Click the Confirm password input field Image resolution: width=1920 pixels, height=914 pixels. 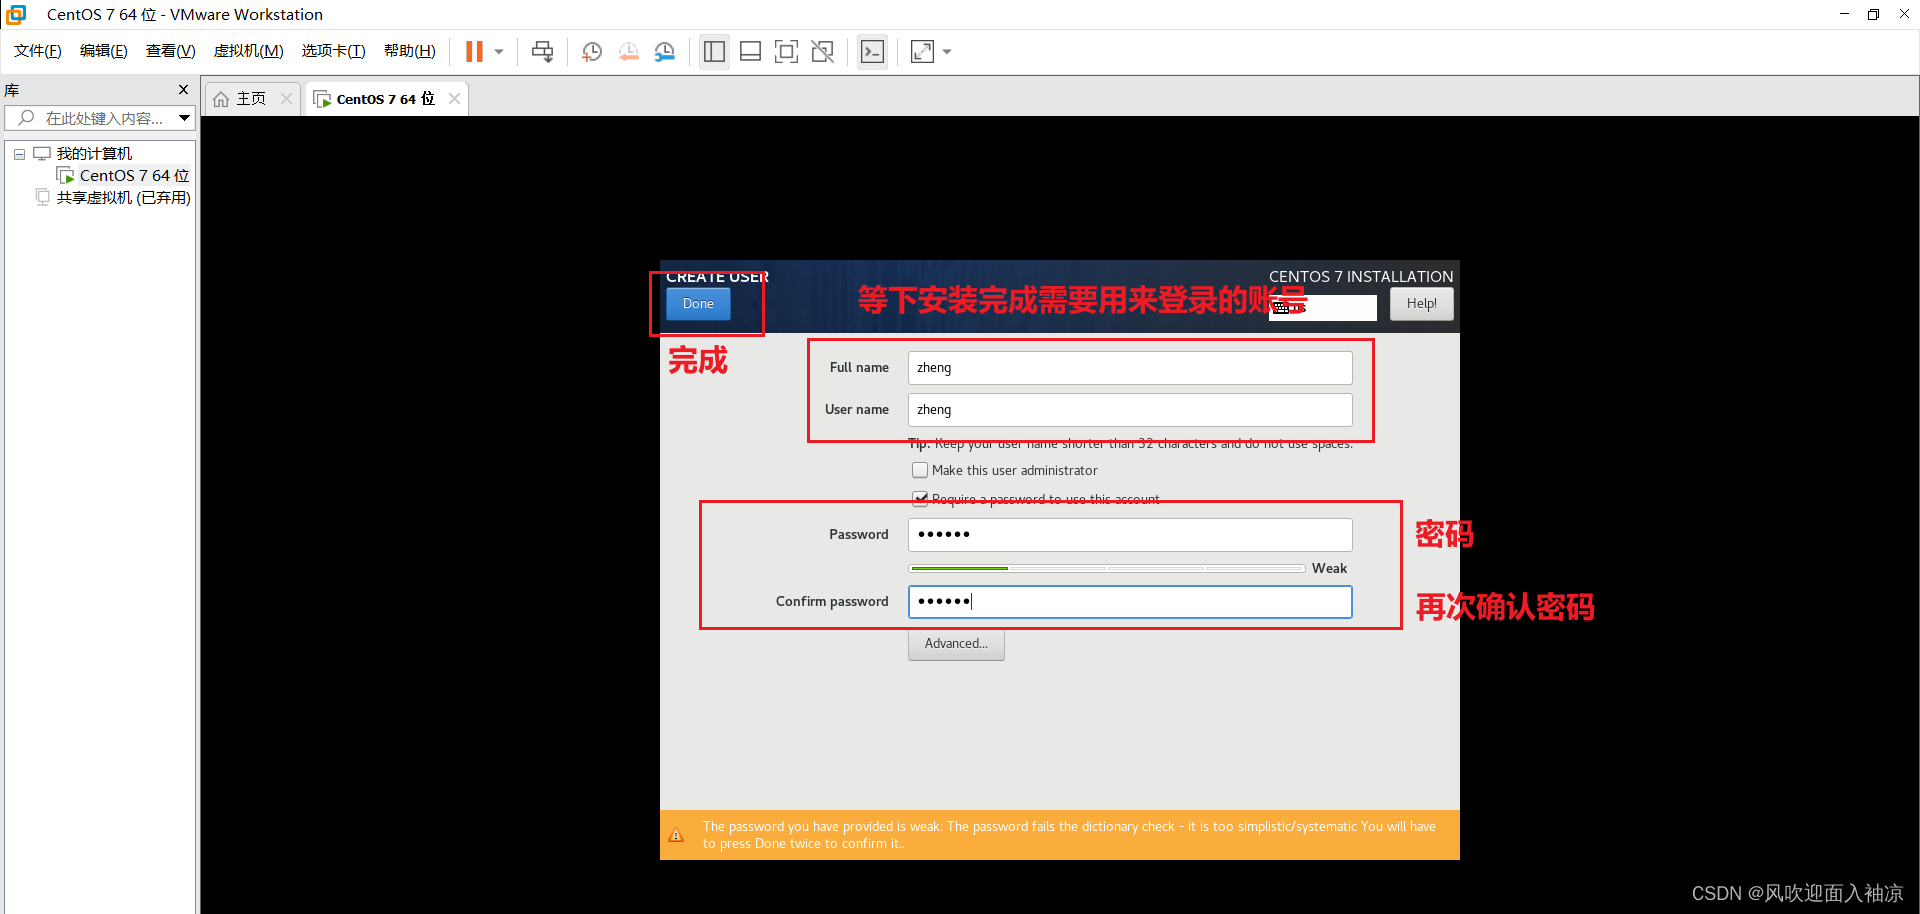coord(1130,602)
